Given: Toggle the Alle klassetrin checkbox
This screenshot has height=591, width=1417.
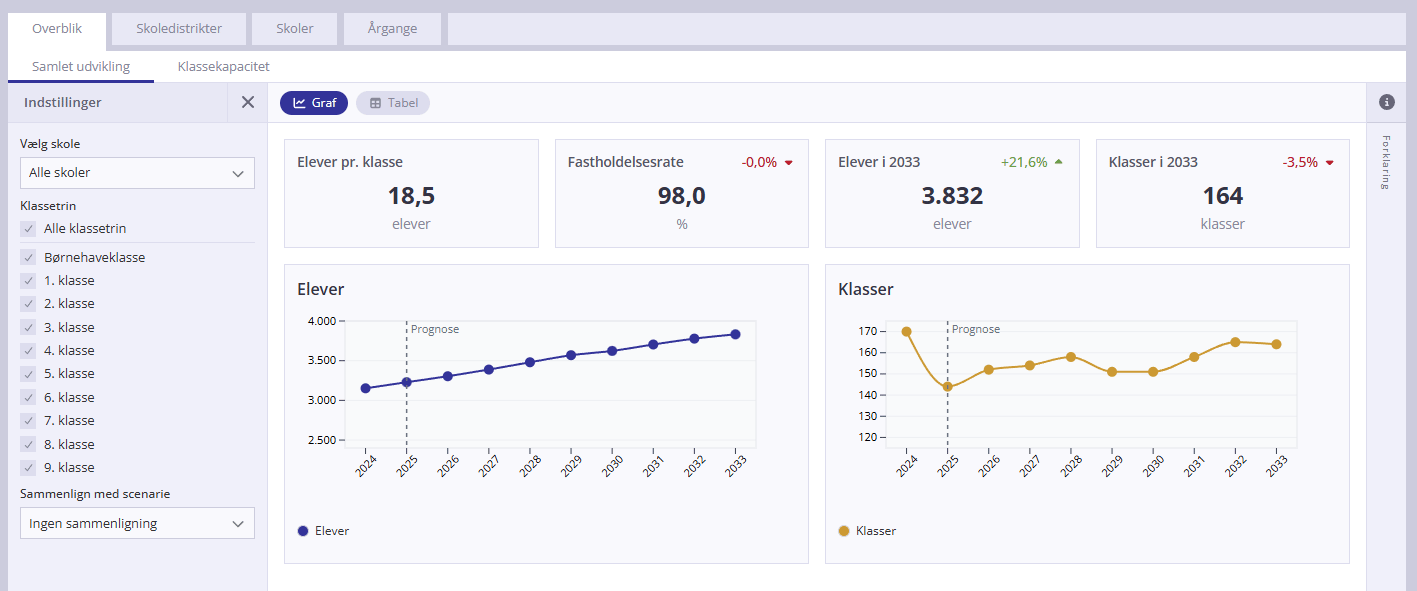Looking at the screenshot, I should coord(28,229).
